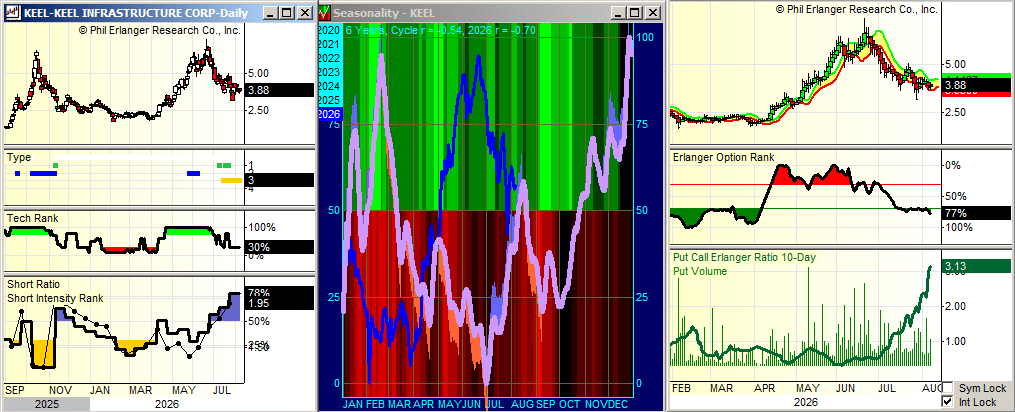Viewport: 1015px width, 412px height.
Task: Enable the Sym Lock checkbox
Action: tap(947, 387)
